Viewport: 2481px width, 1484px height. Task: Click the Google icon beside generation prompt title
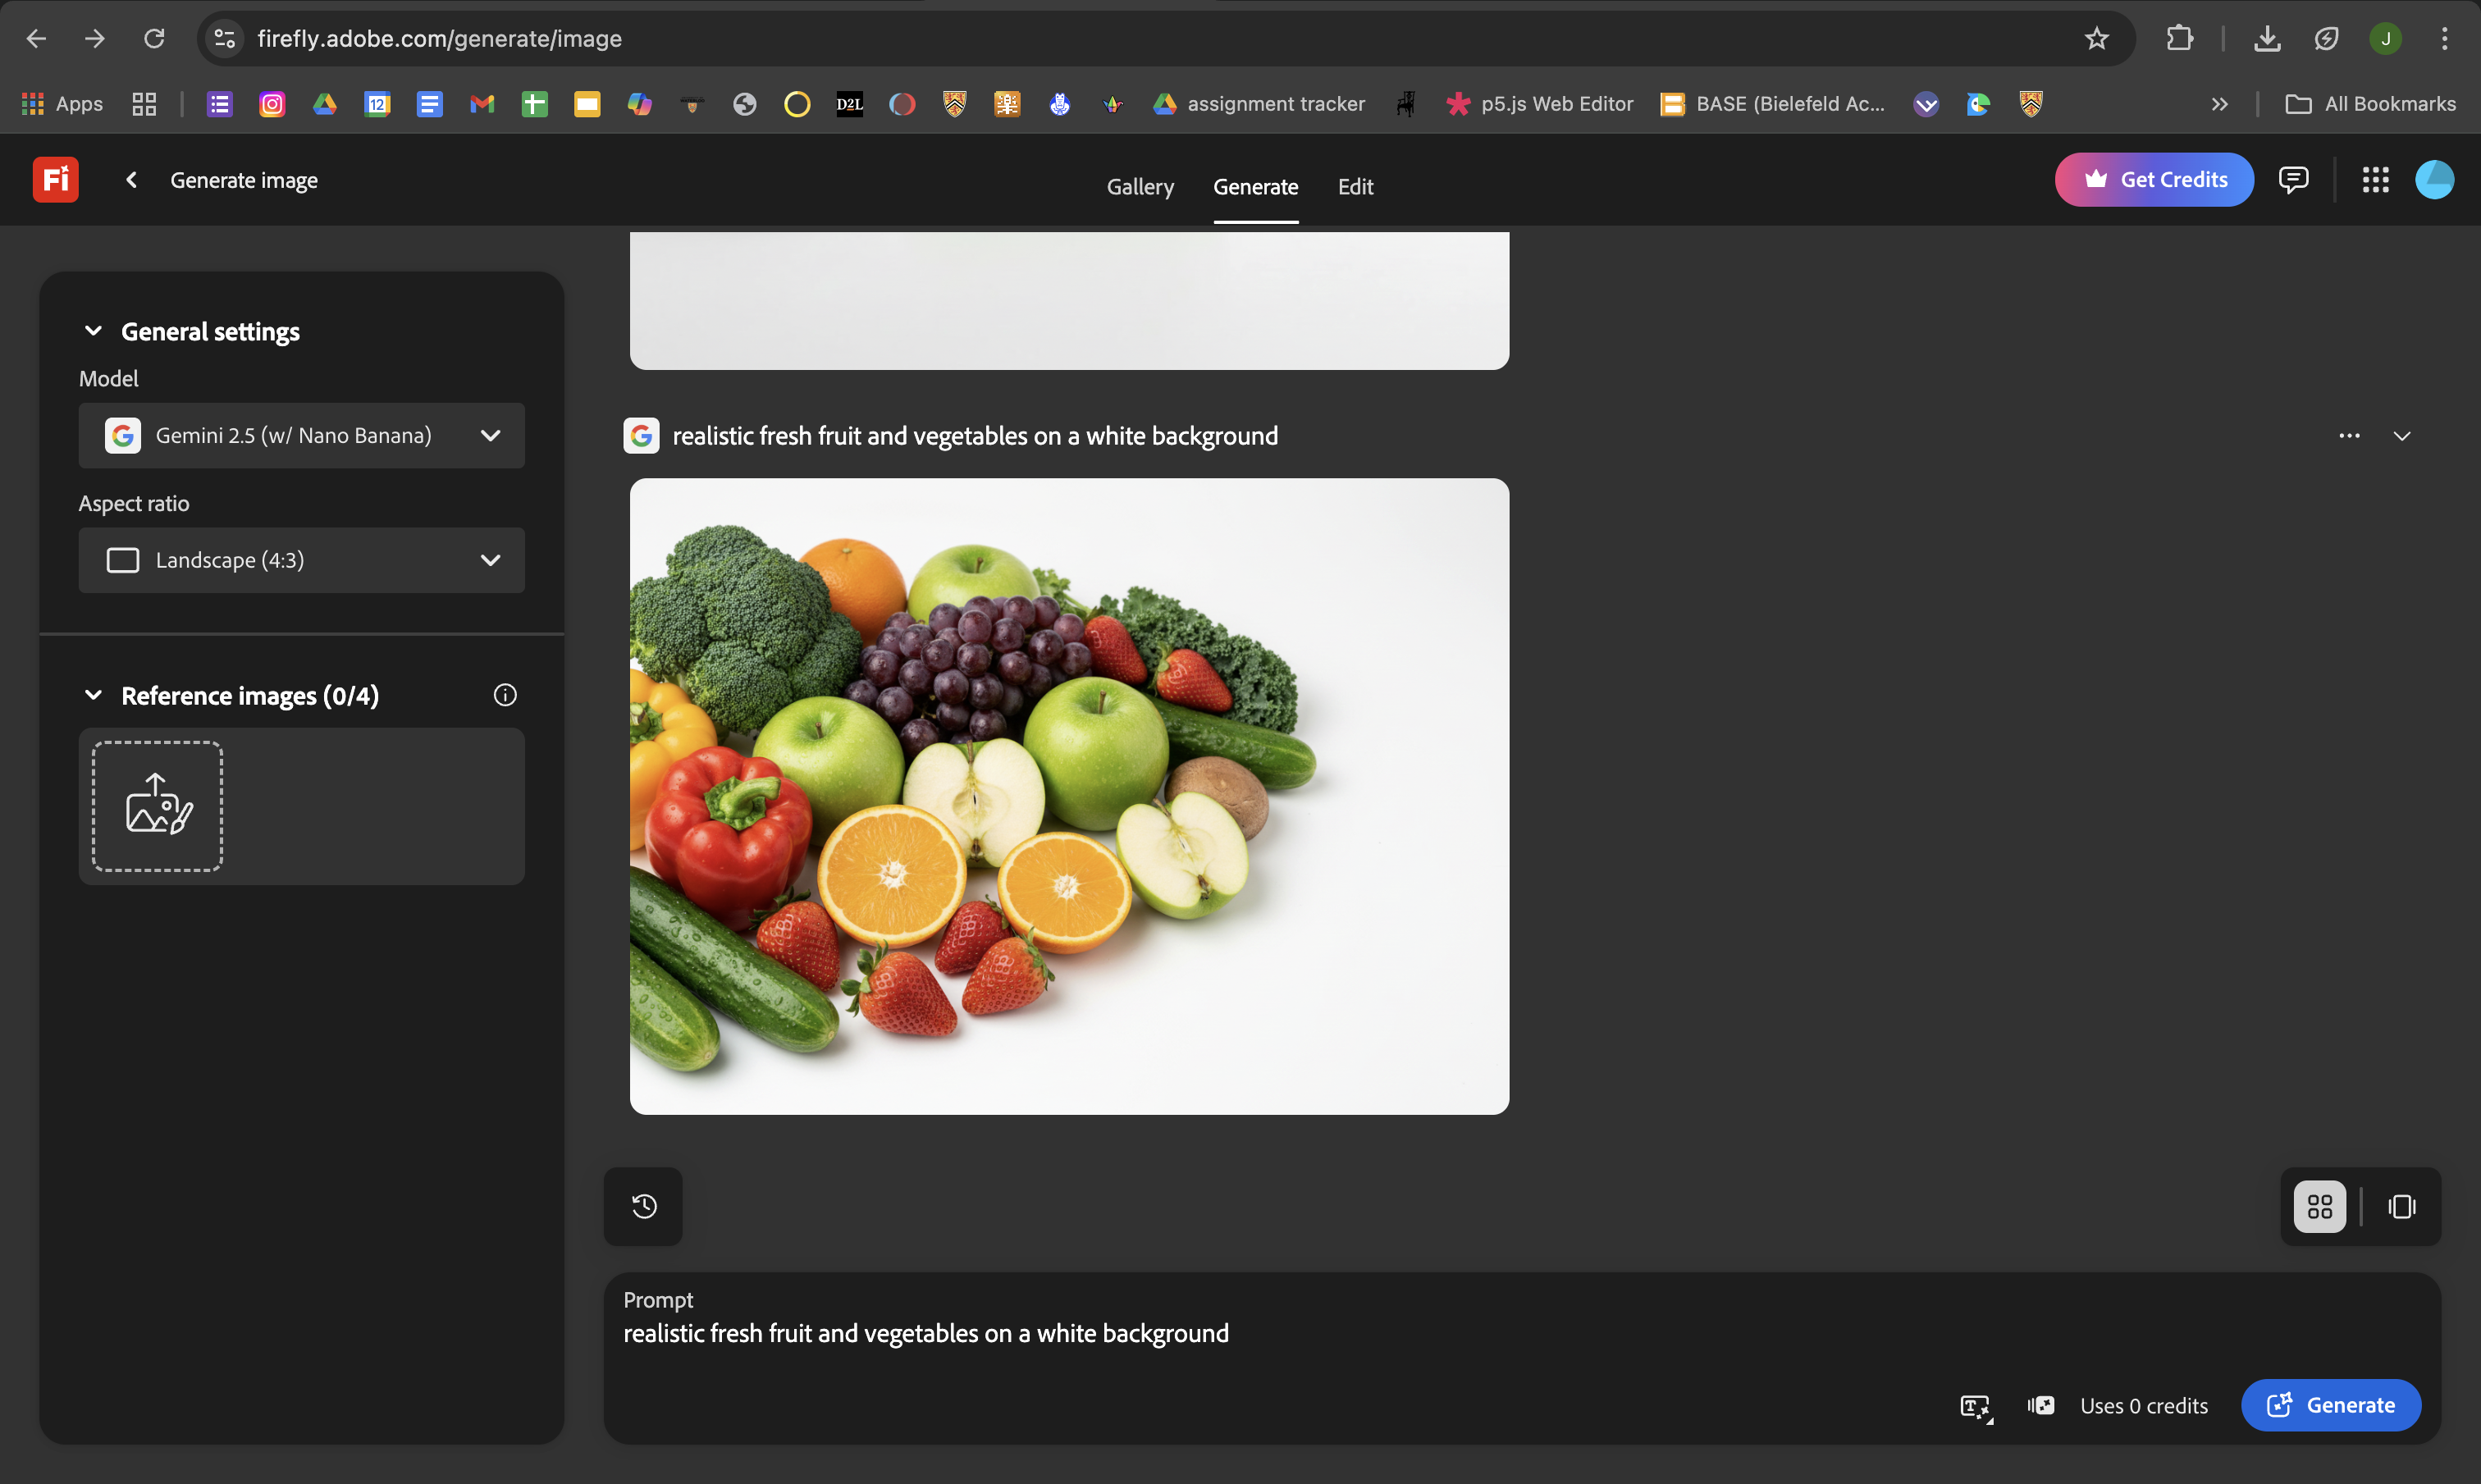coord(641,436)
